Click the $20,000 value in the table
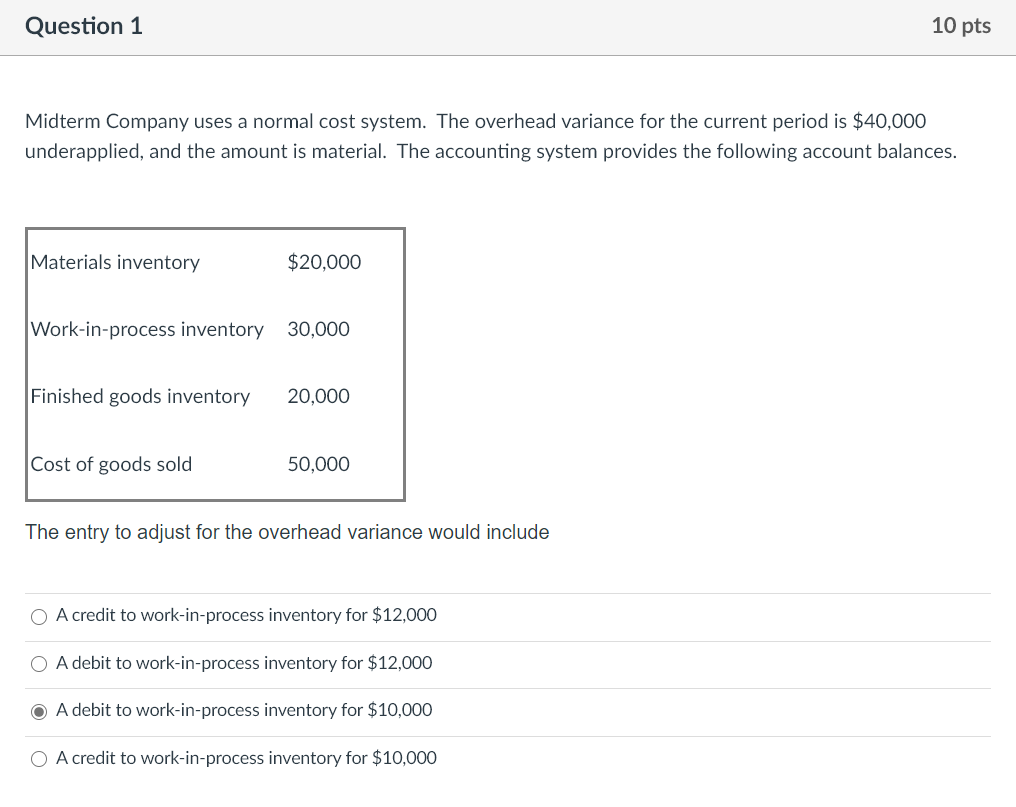 [323, 262]
